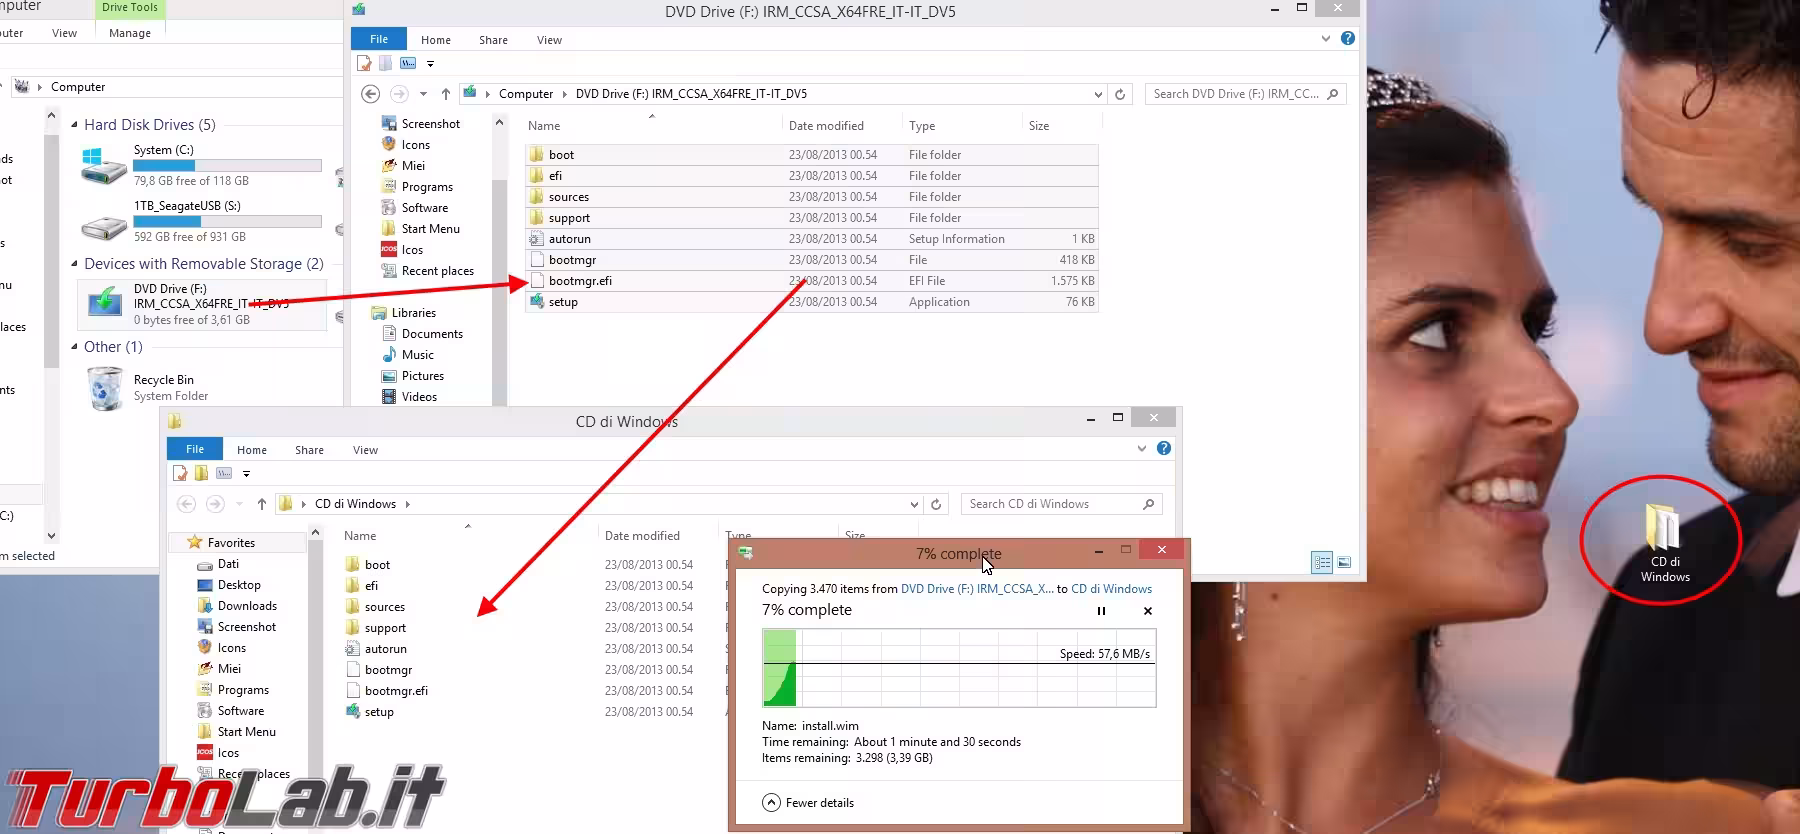Pause the file copy operation
Viewport: 1800px width, 834px height.
1101,611
